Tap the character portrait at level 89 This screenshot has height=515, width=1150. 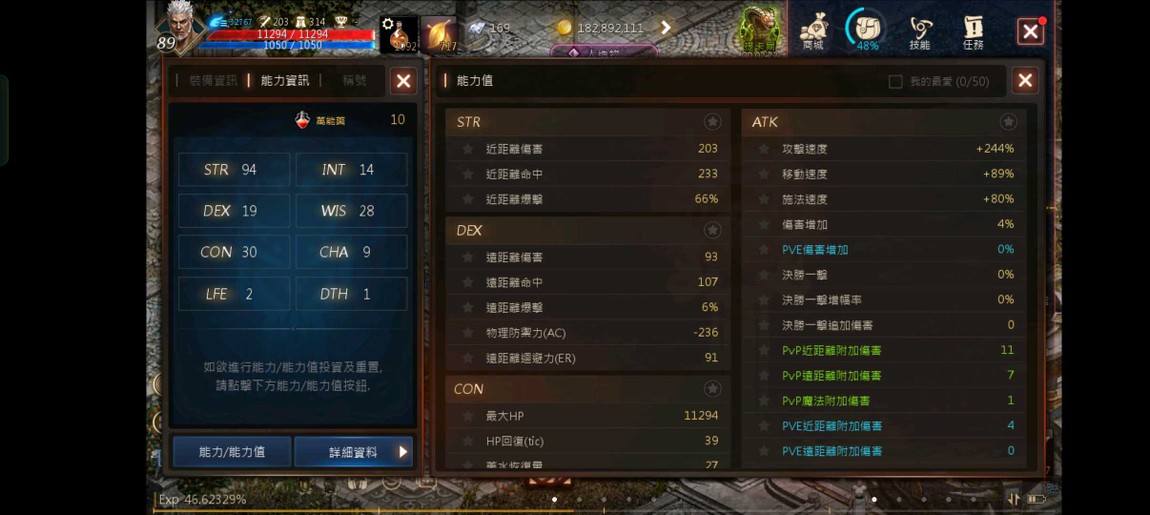pyautogui.click(x=178, y=26)
